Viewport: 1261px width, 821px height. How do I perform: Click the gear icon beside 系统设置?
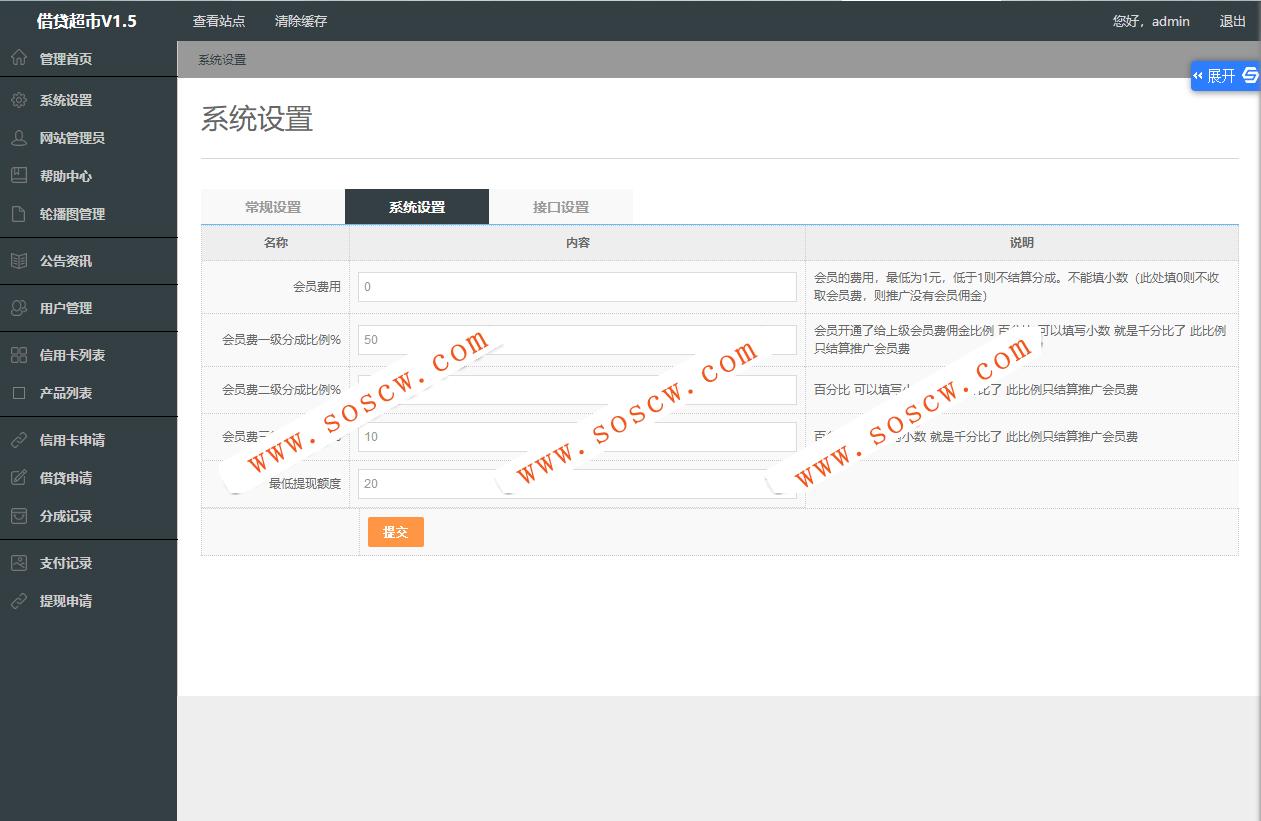click(18, 100)
